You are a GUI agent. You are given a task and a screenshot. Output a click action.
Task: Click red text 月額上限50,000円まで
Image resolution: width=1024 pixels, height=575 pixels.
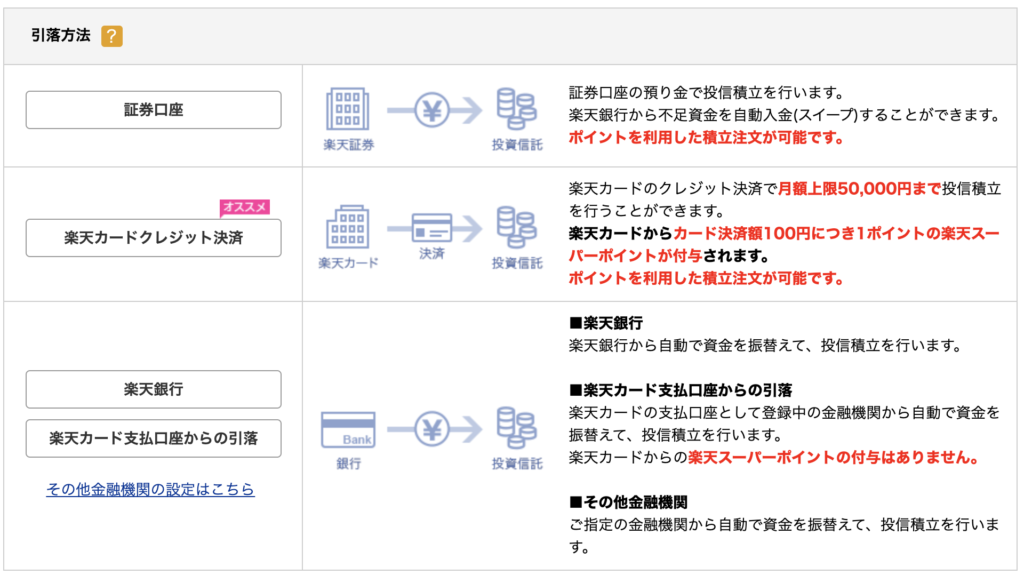[x=859, y=189]
